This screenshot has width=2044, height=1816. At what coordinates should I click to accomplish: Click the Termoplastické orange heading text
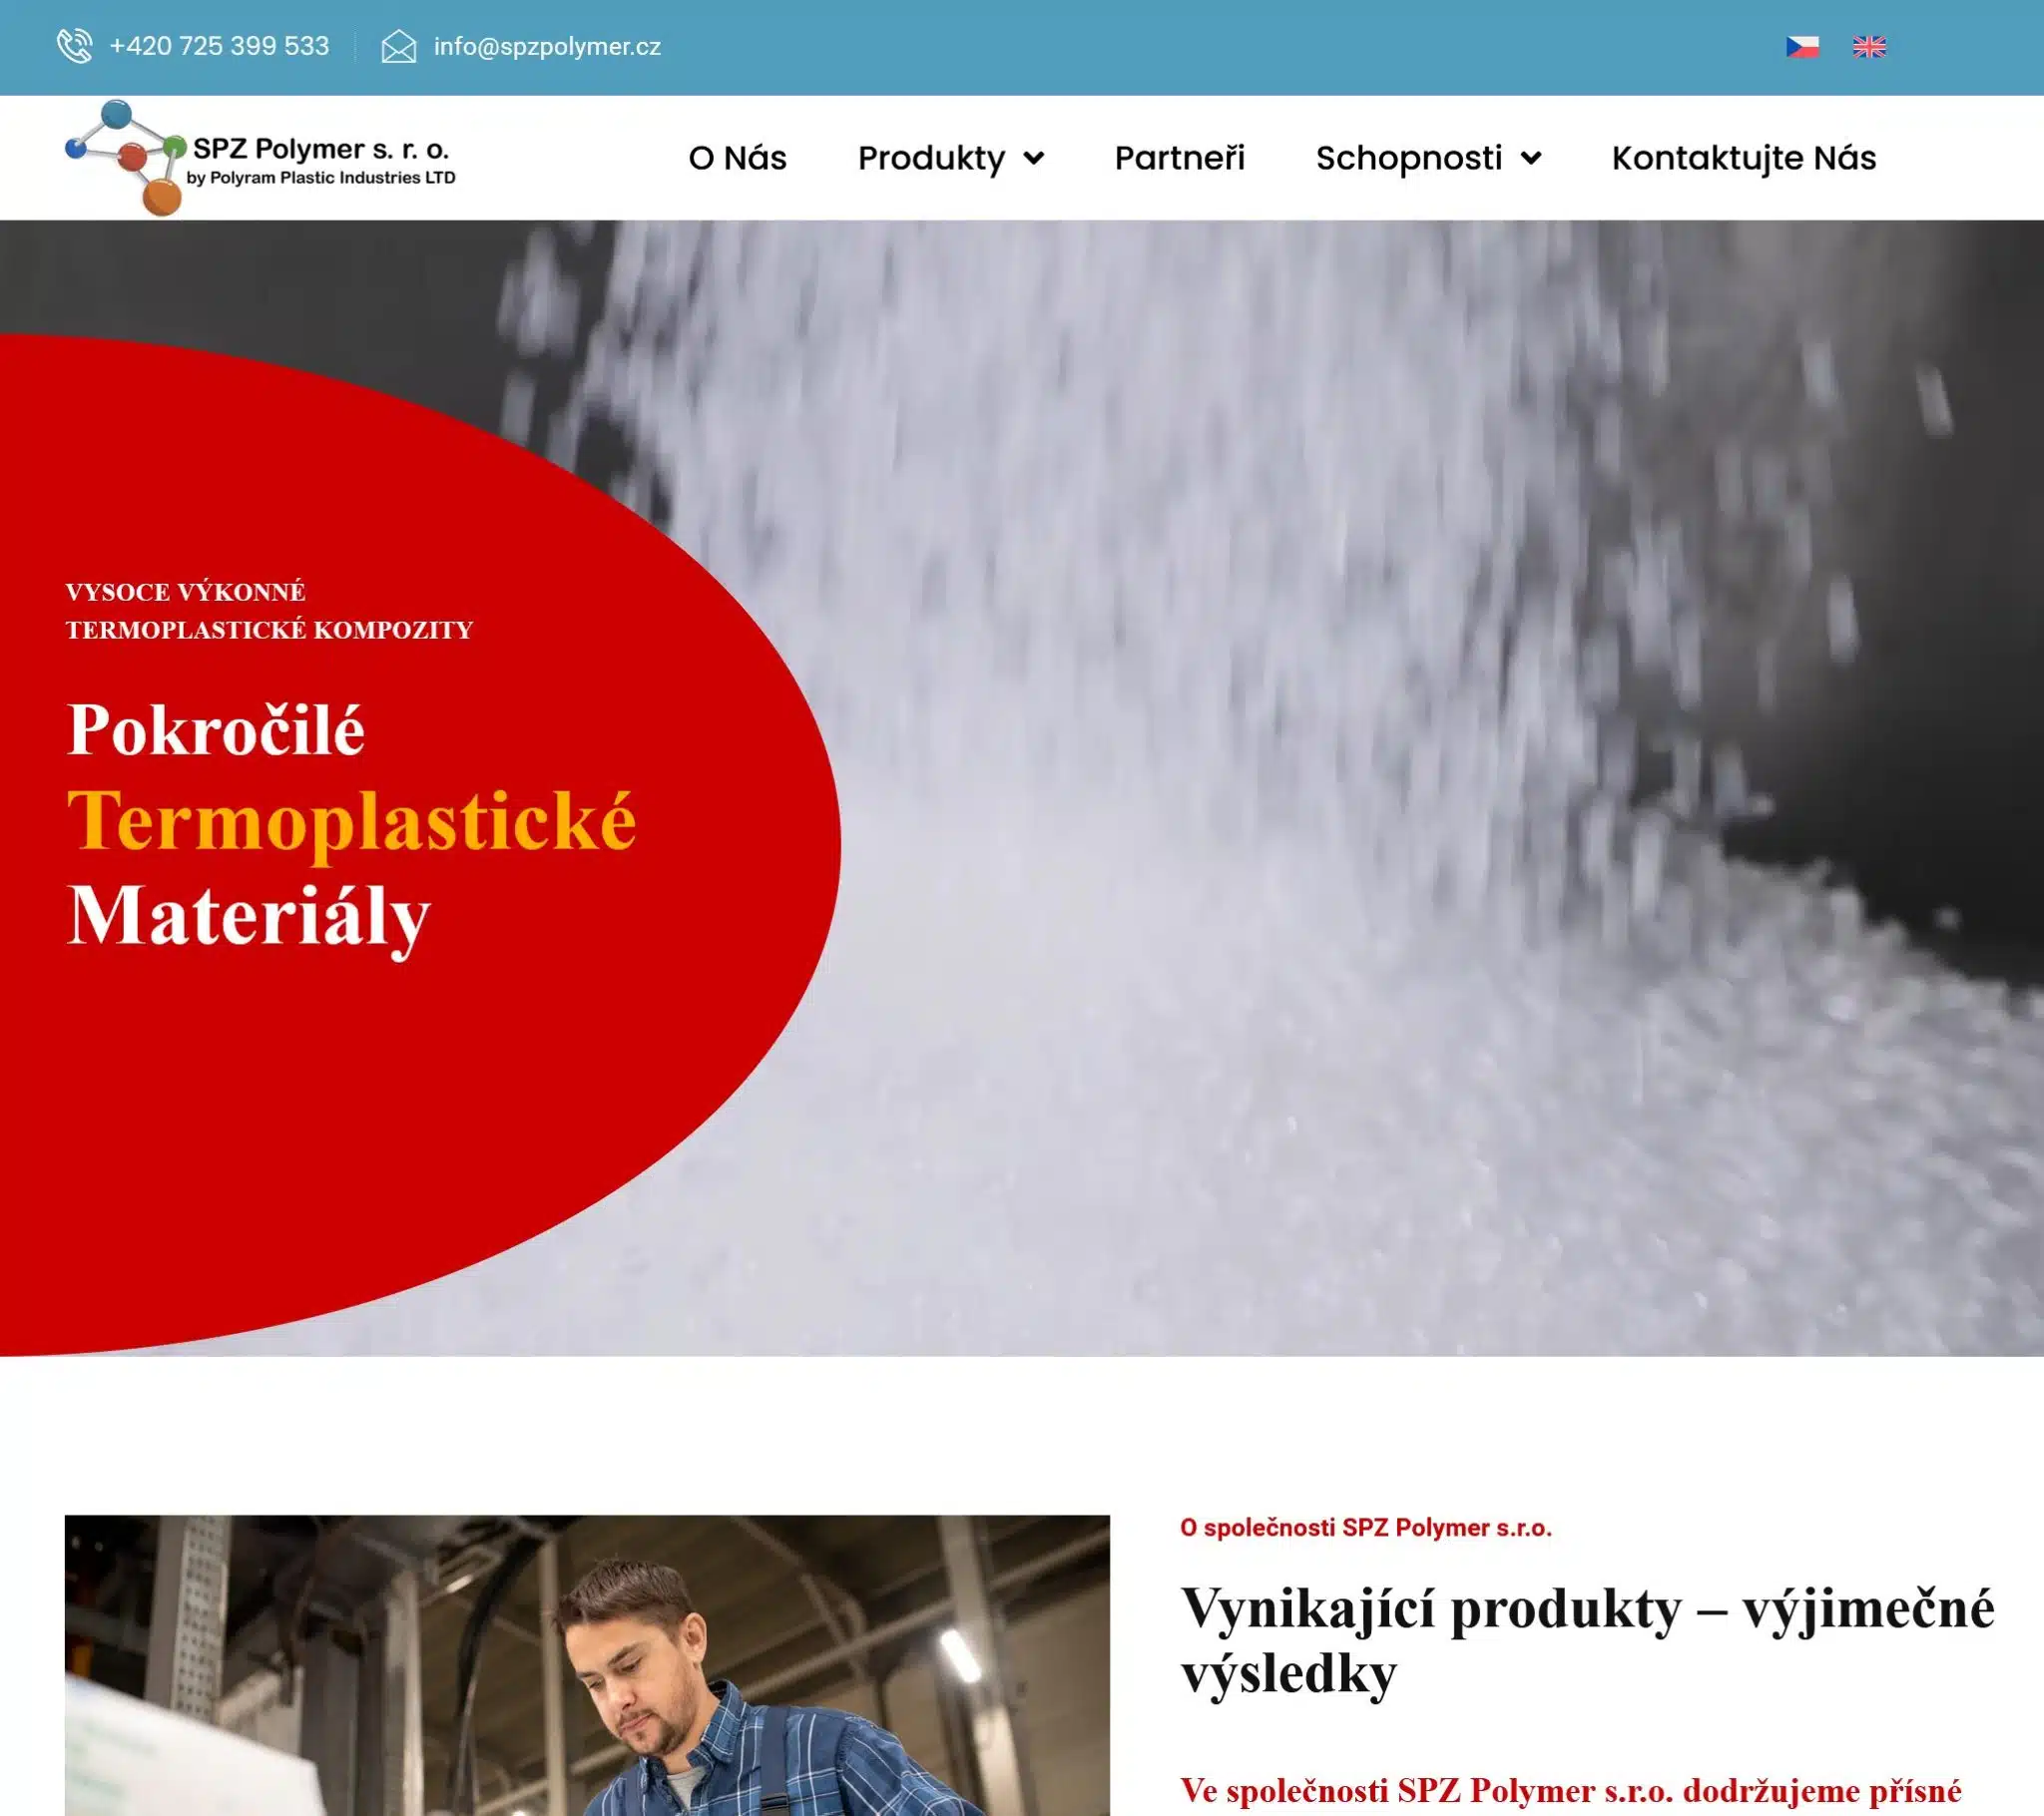point(351,822)
